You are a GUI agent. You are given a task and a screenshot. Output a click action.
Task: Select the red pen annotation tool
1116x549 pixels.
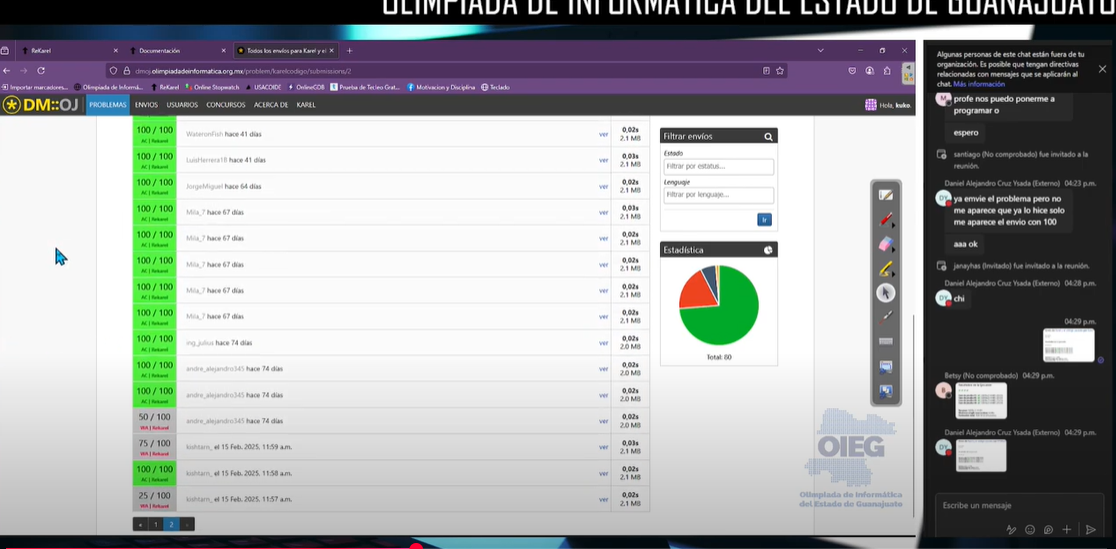[885, 220]
